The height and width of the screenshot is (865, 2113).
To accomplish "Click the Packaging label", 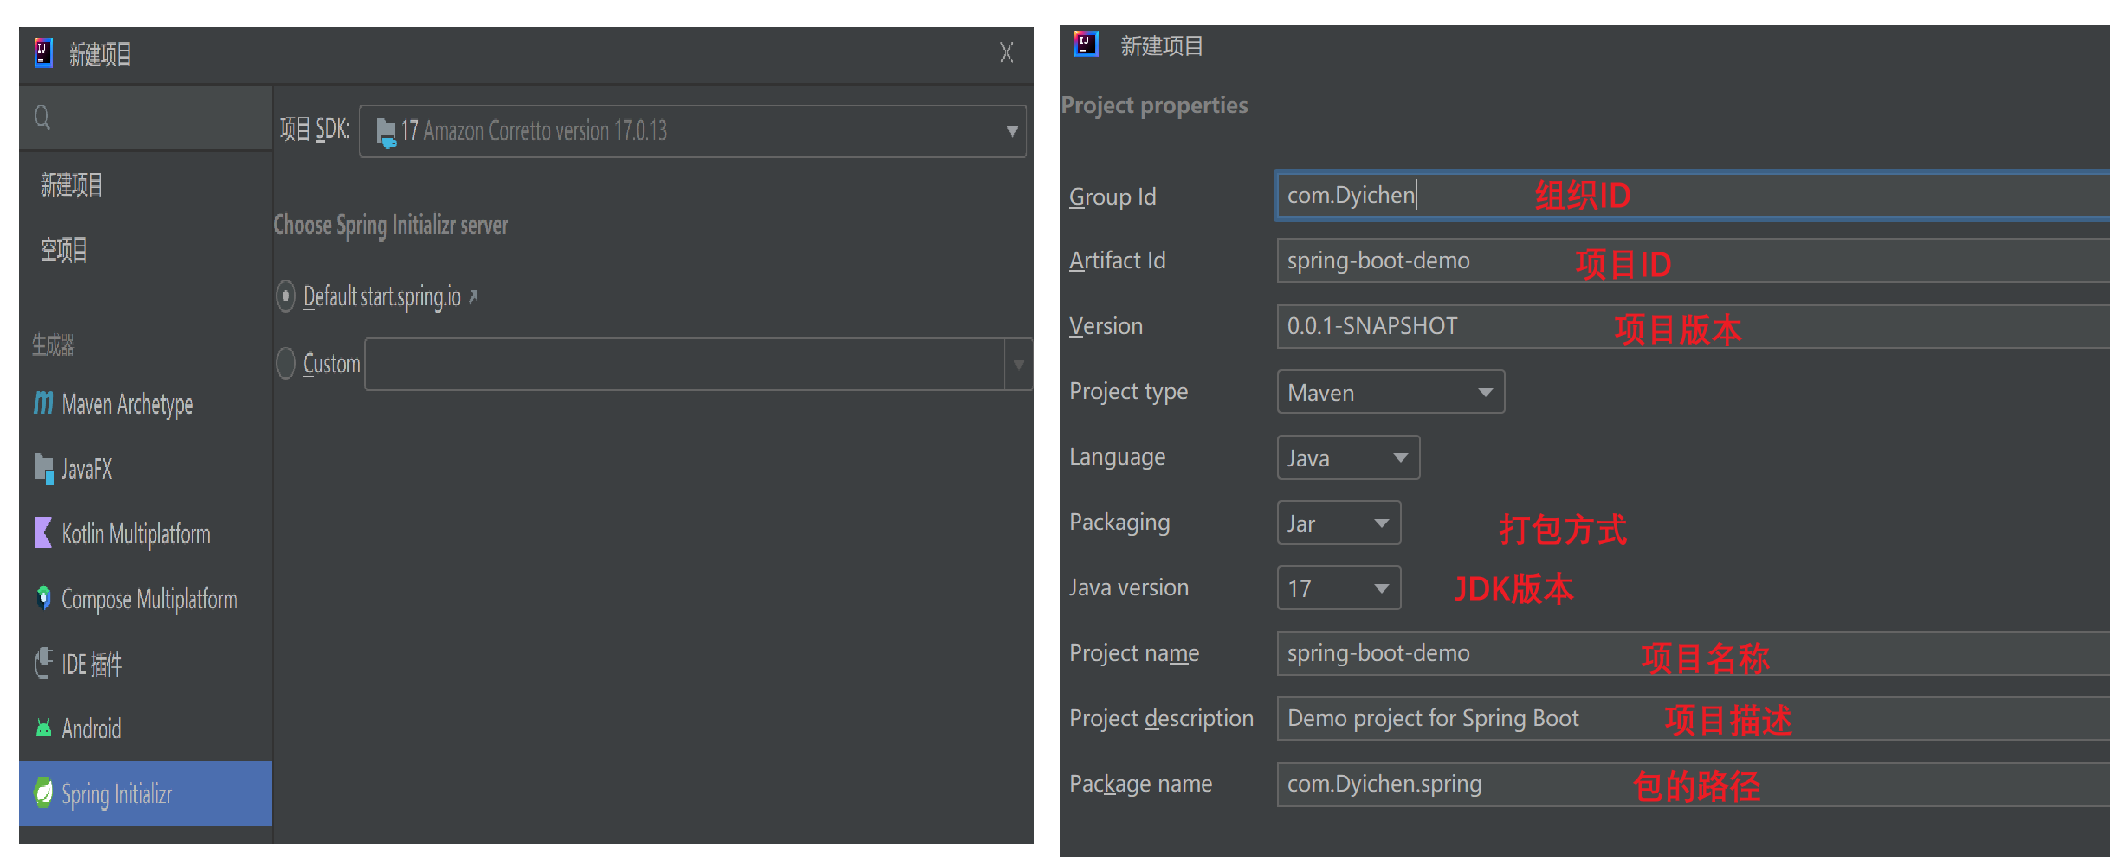I will [x=1119, y=522].
